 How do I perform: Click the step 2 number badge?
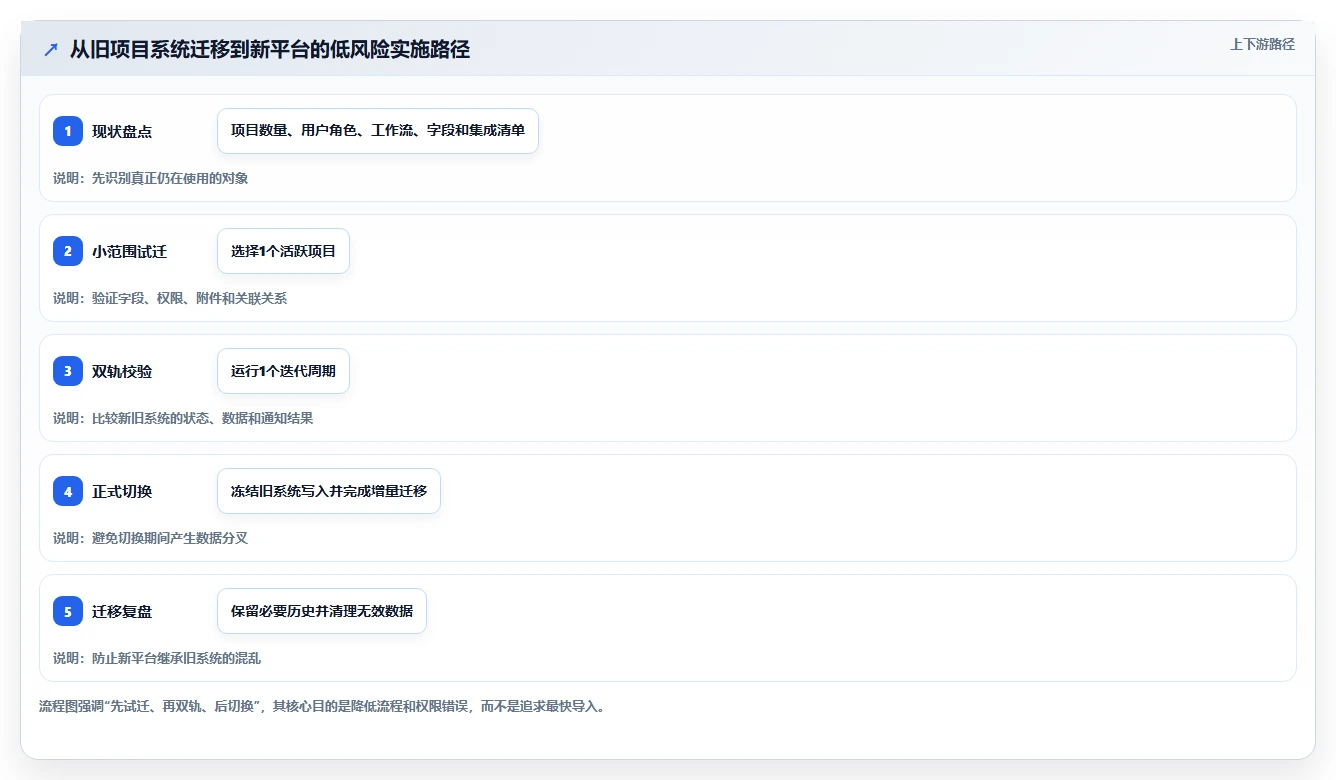(68, 251)
